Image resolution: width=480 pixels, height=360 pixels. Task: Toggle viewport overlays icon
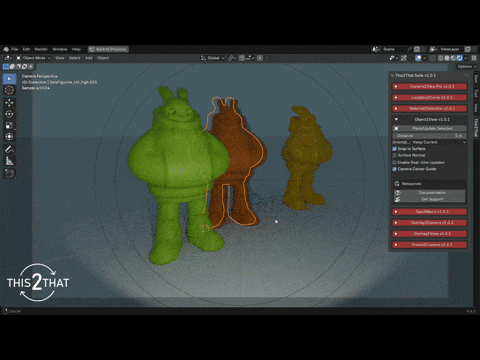tap(418, 58)
